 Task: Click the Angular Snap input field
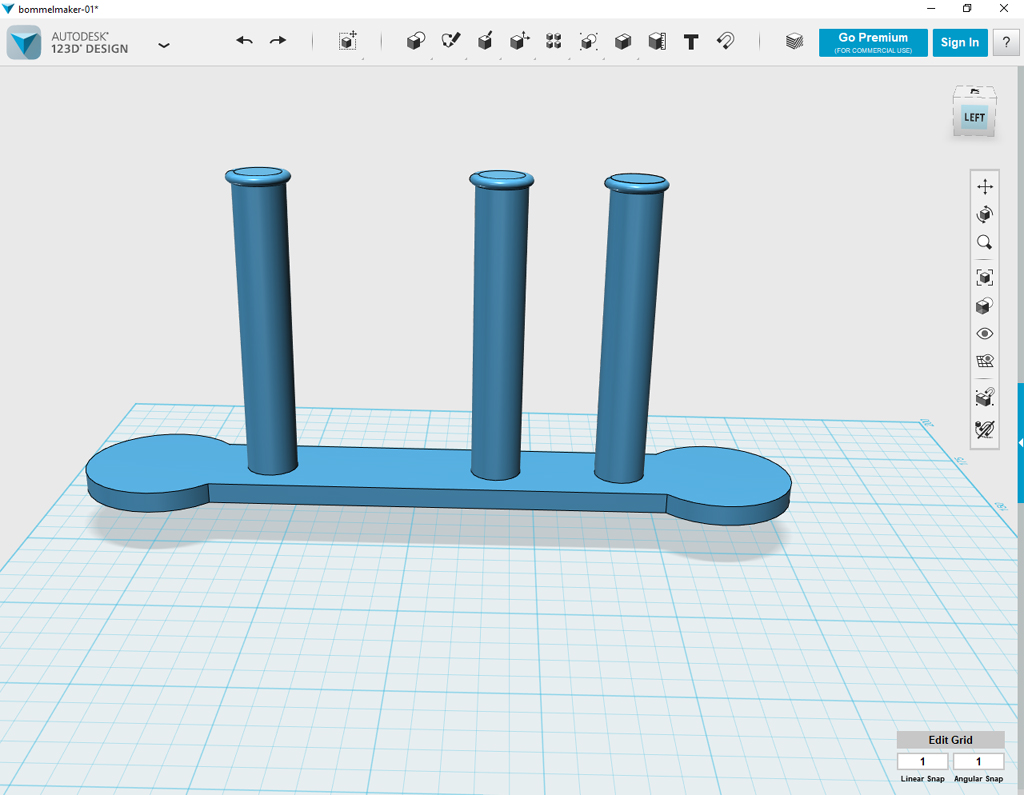[x=978, y=762]
